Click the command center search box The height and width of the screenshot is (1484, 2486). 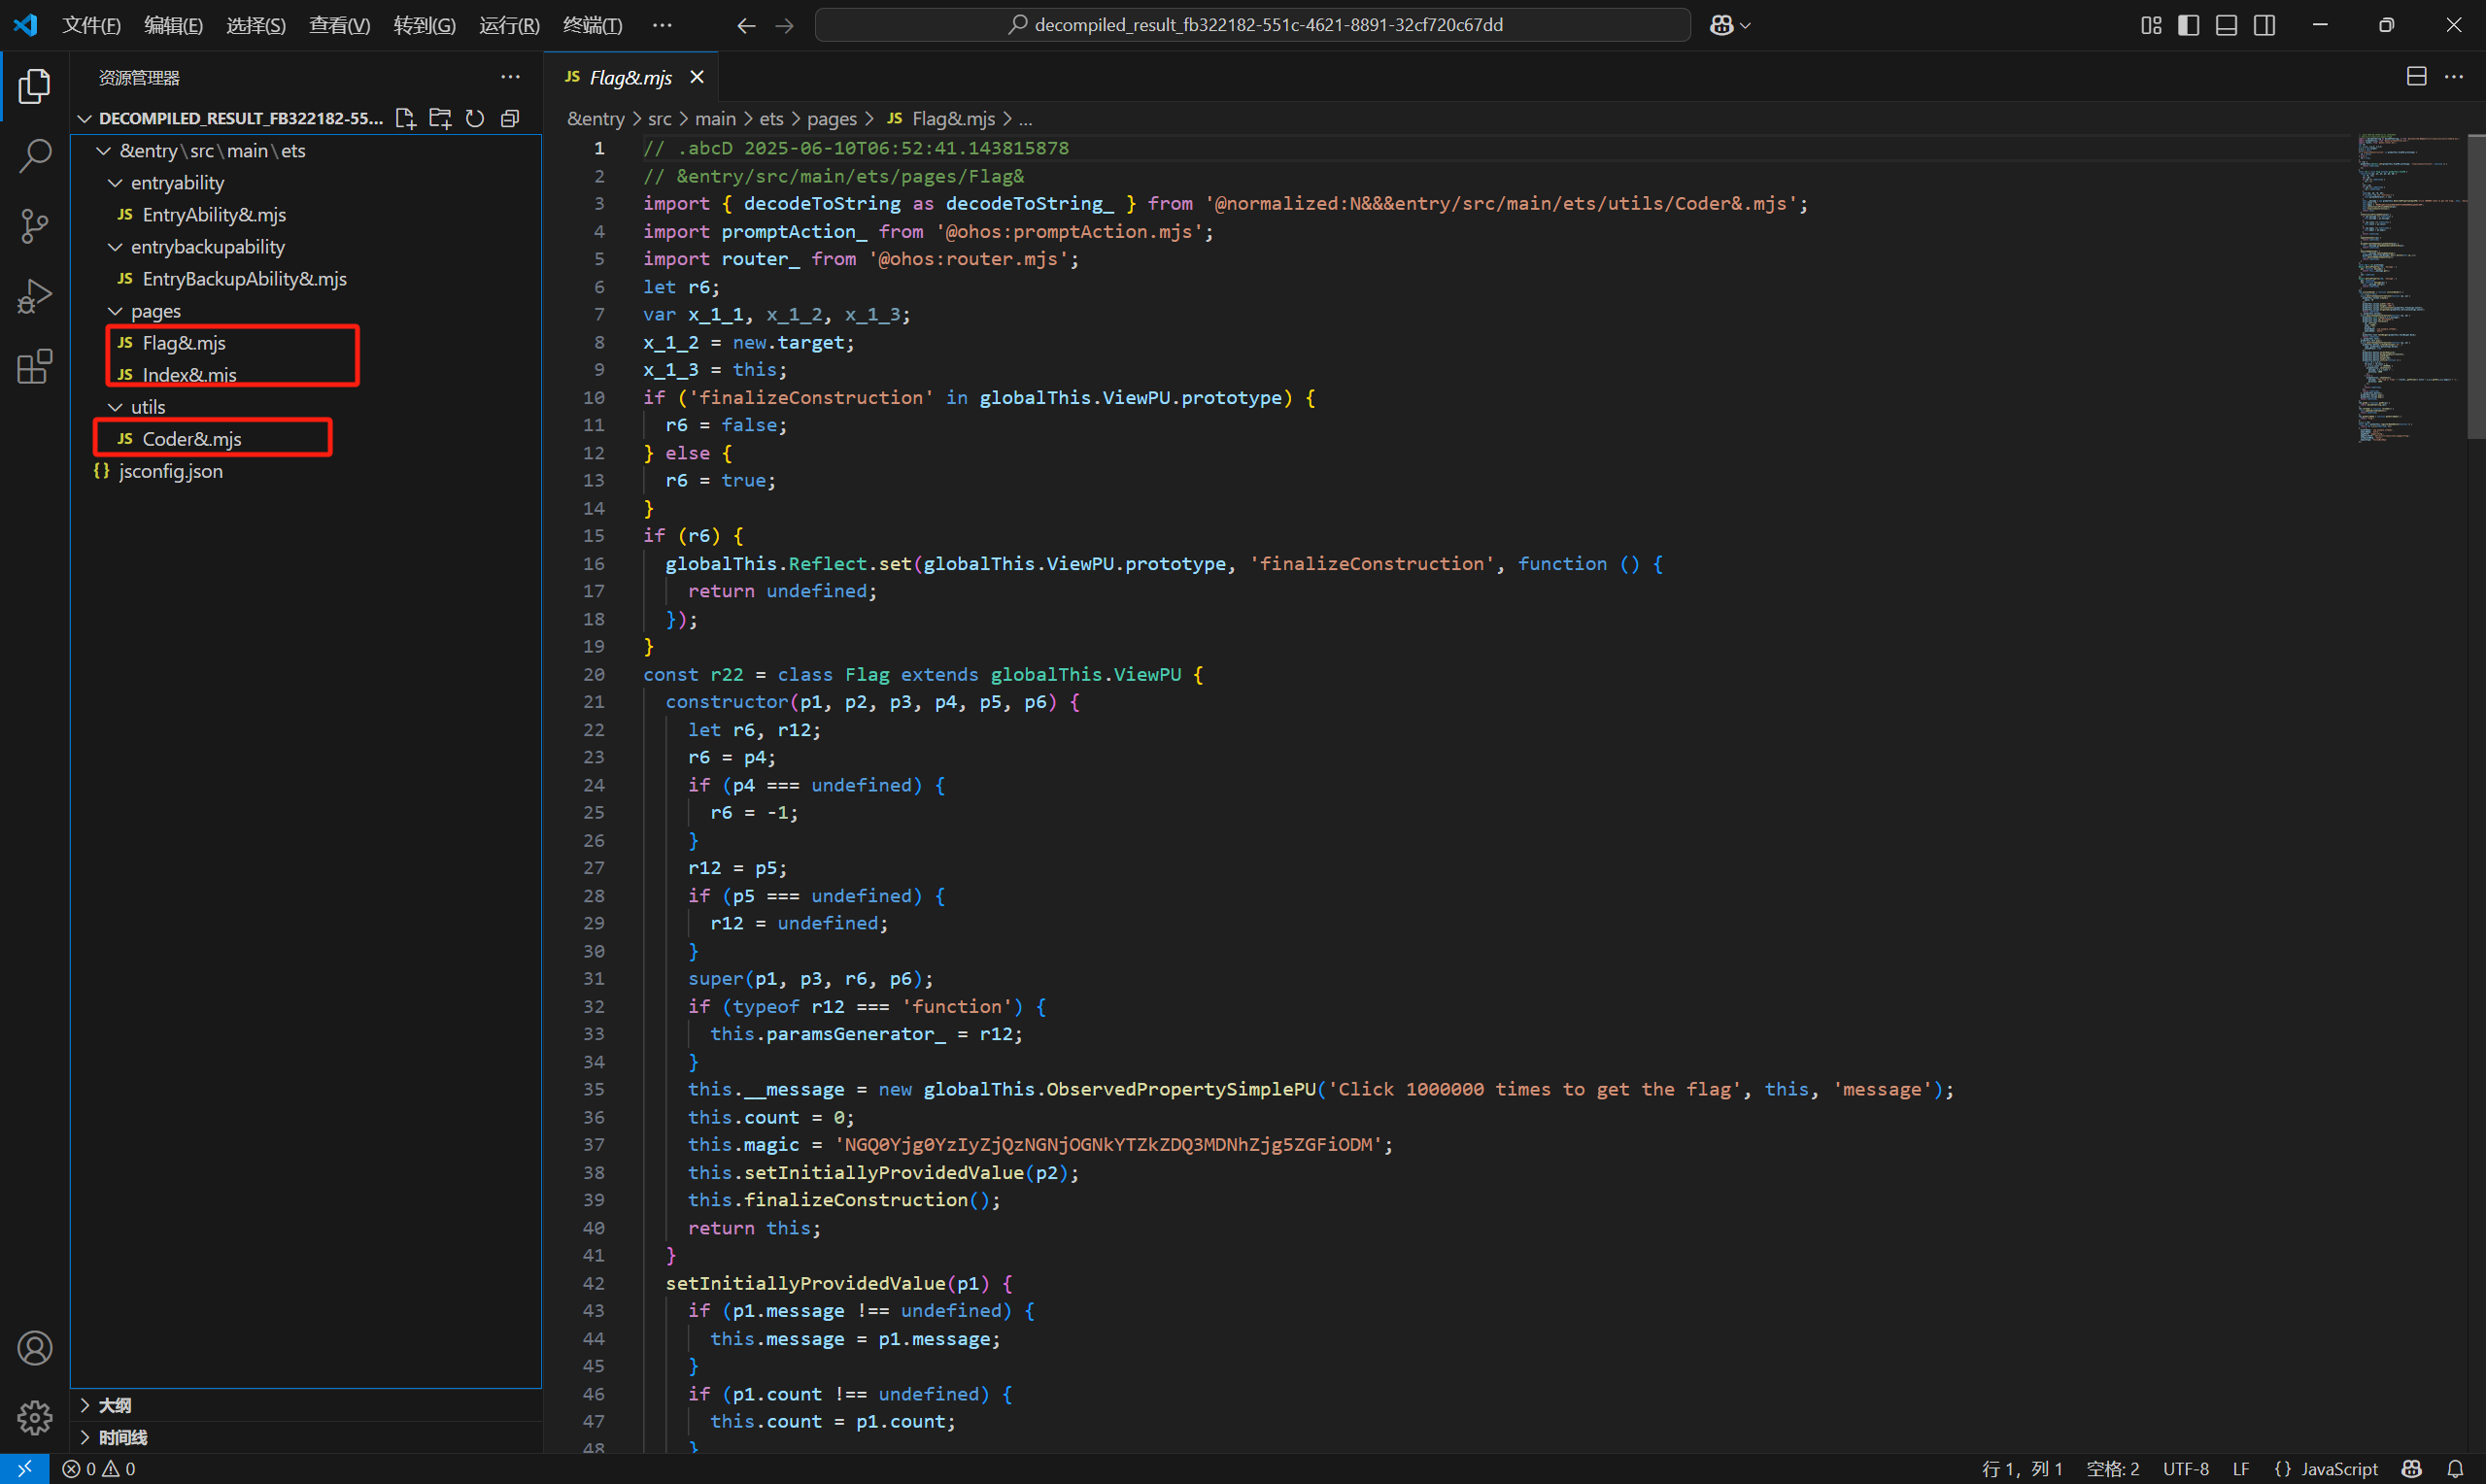(x=1252, y=25)
